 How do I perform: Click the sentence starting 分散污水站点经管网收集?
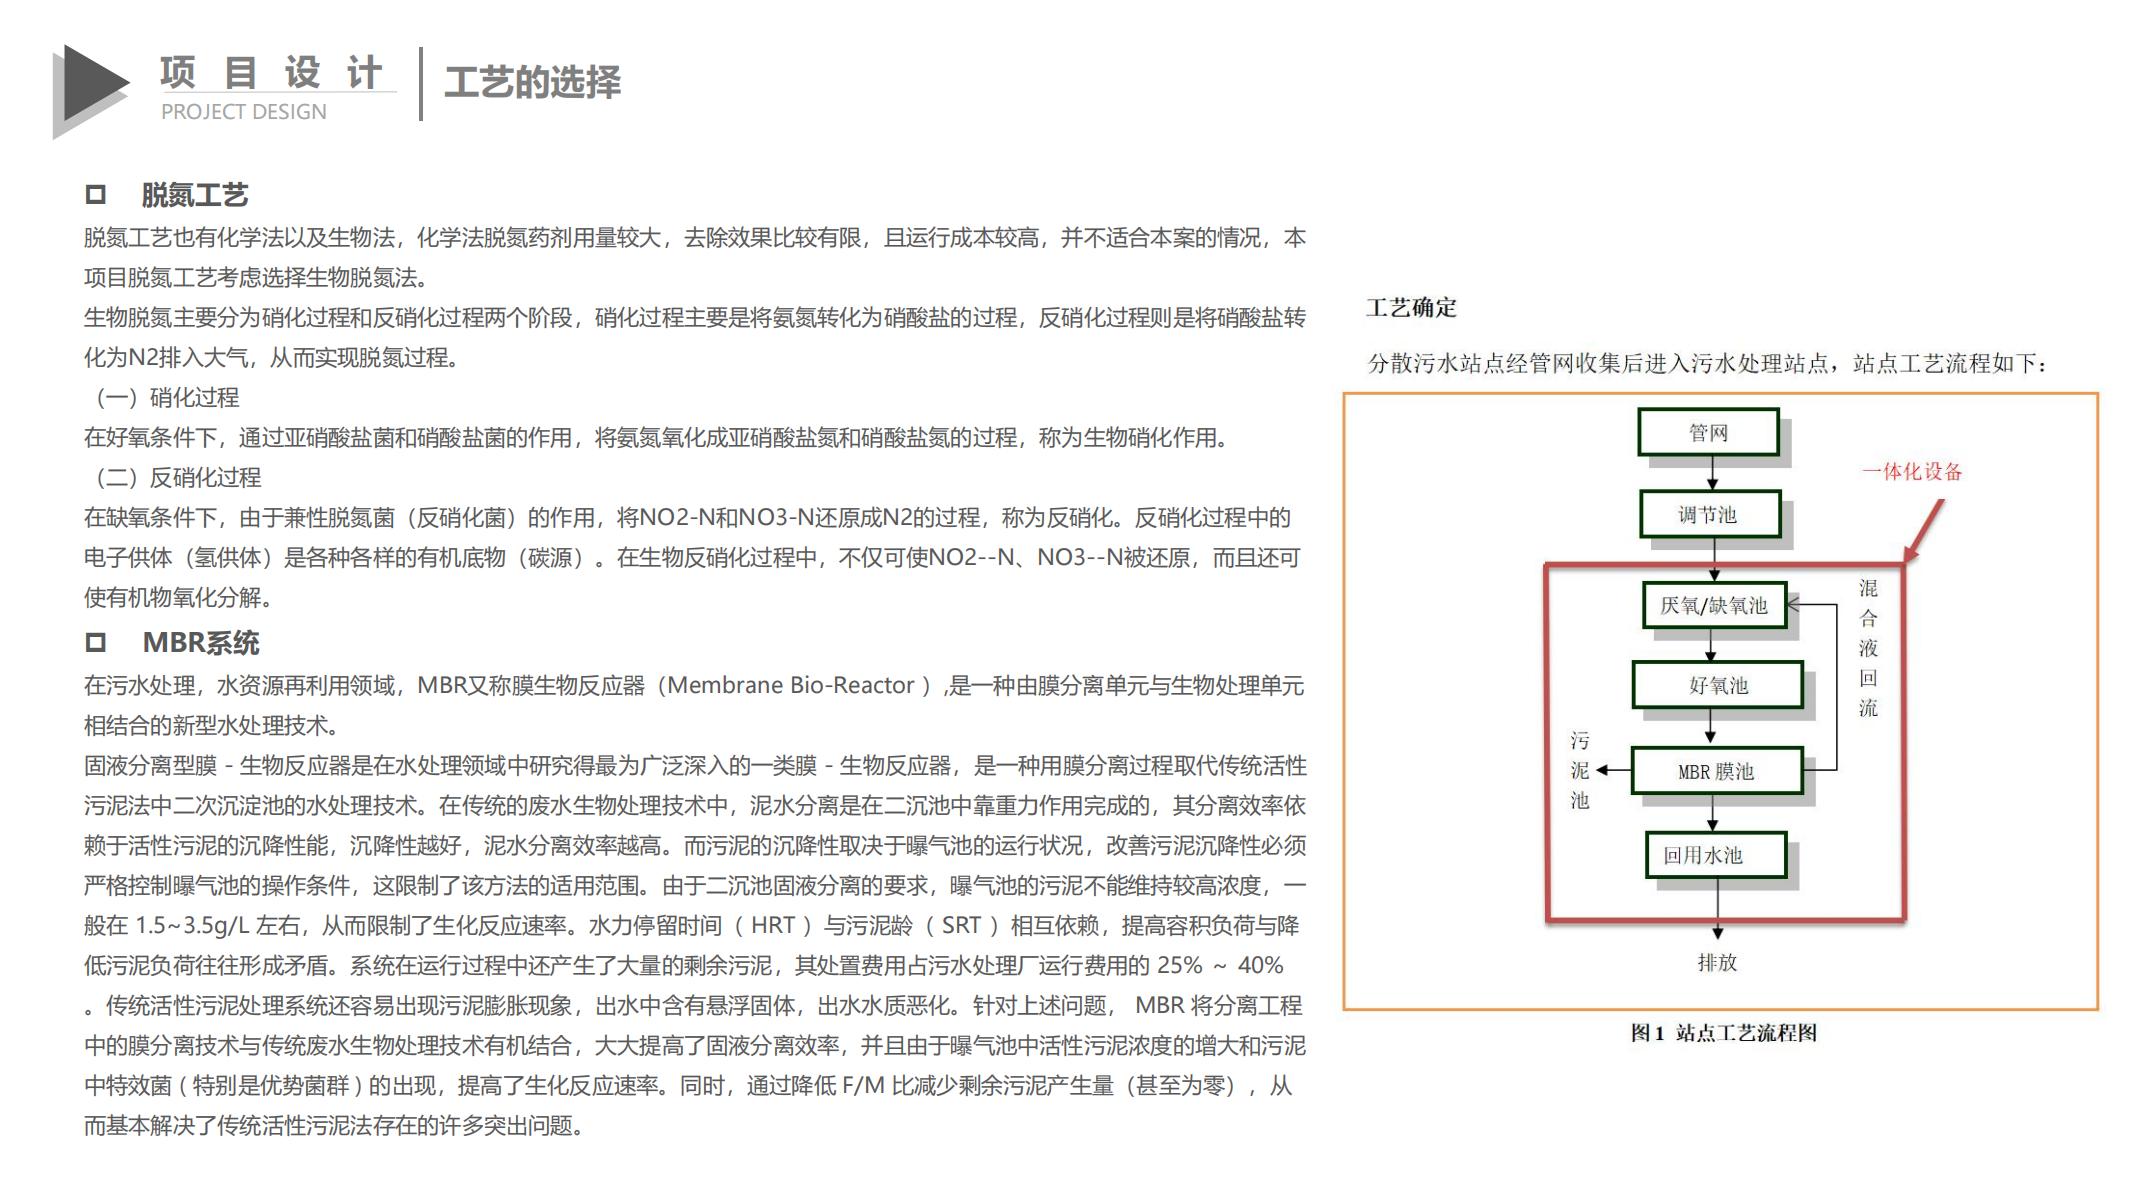click(x=1708, y=364)
